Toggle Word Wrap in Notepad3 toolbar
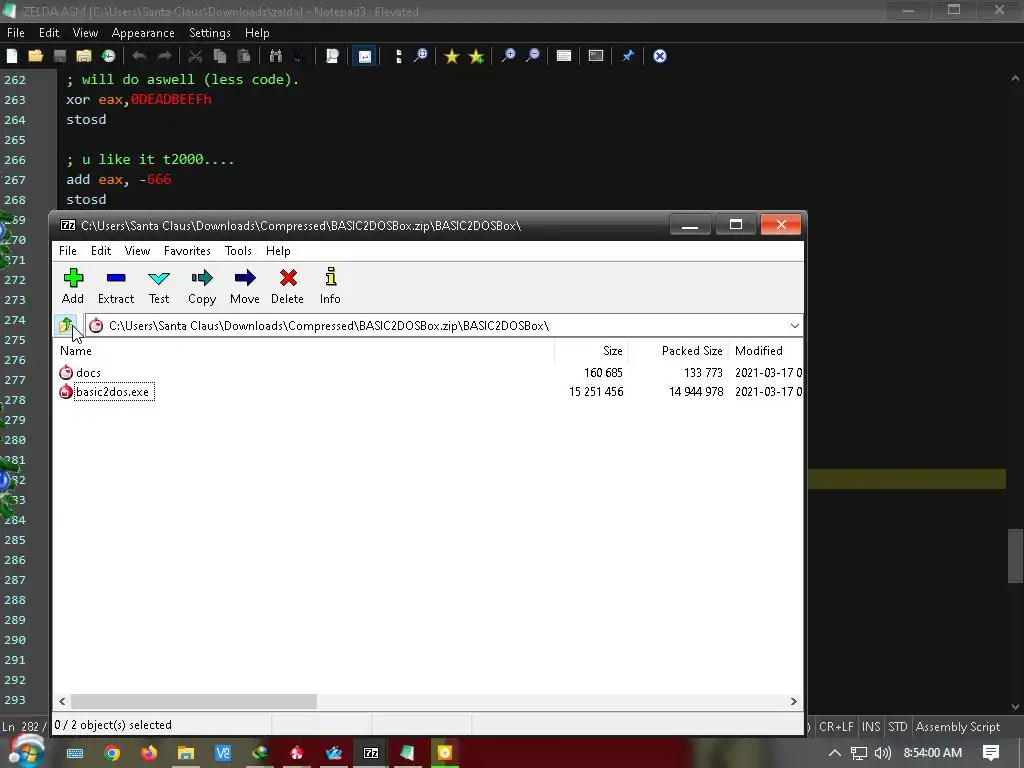Image resolution: width=1024 pixels, height=768 pixels. [x=364, y=56]
